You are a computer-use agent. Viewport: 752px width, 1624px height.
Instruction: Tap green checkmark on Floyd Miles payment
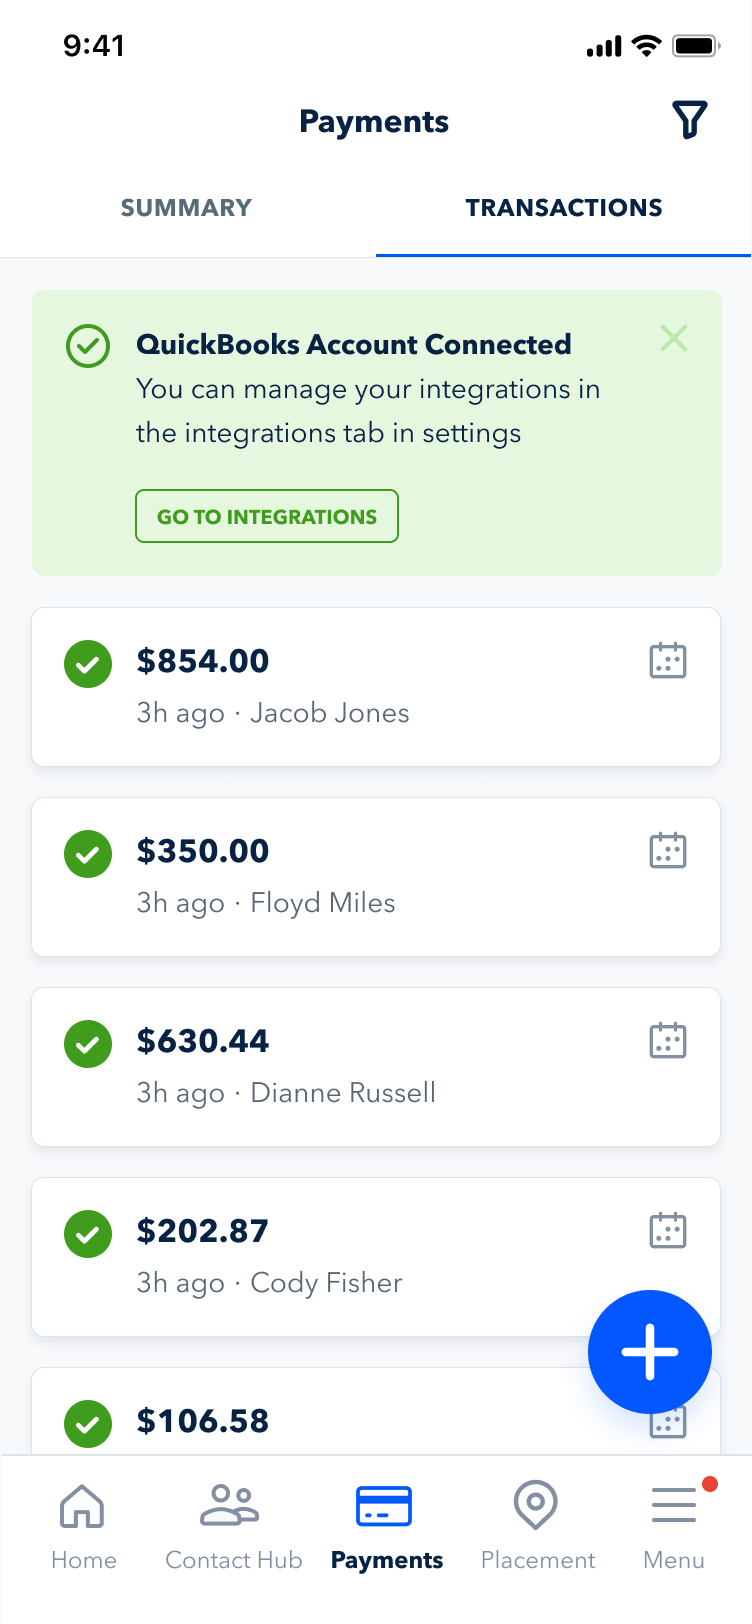(88, 854)
